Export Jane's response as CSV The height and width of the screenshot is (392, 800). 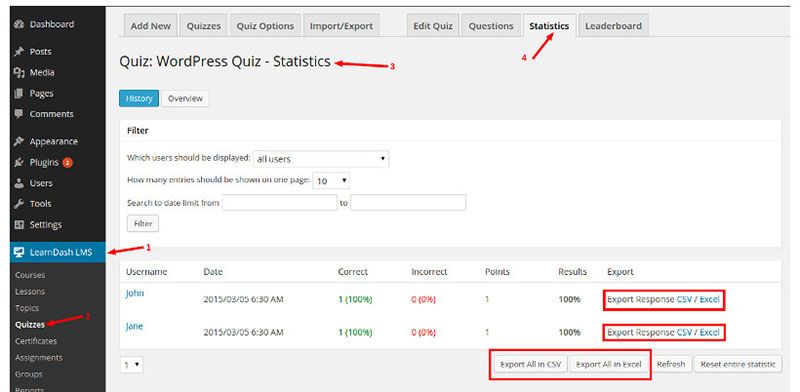(684, 333)
